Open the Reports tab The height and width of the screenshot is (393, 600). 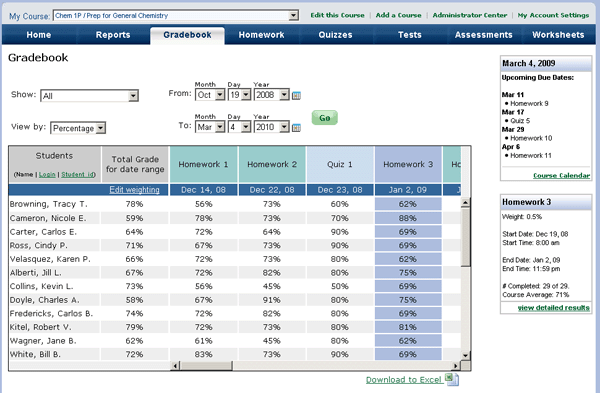(x=113, y=35)
